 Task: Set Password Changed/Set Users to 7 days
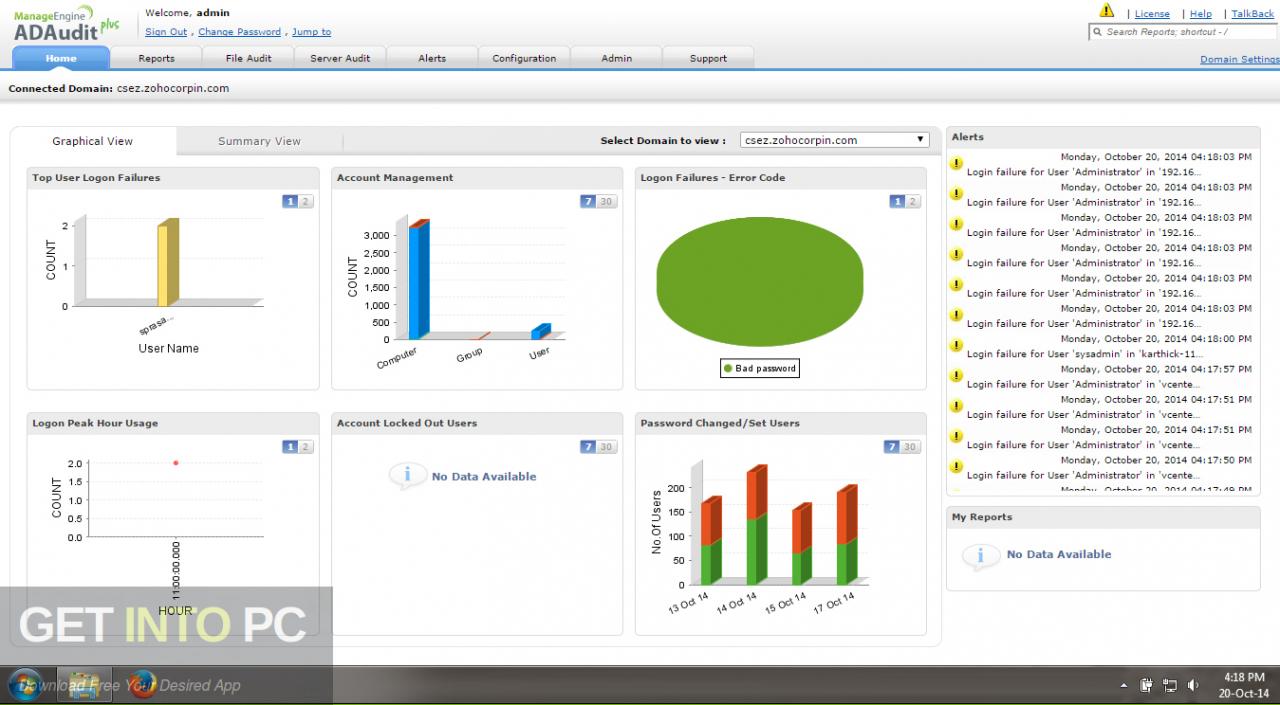(x=892, y=447)
